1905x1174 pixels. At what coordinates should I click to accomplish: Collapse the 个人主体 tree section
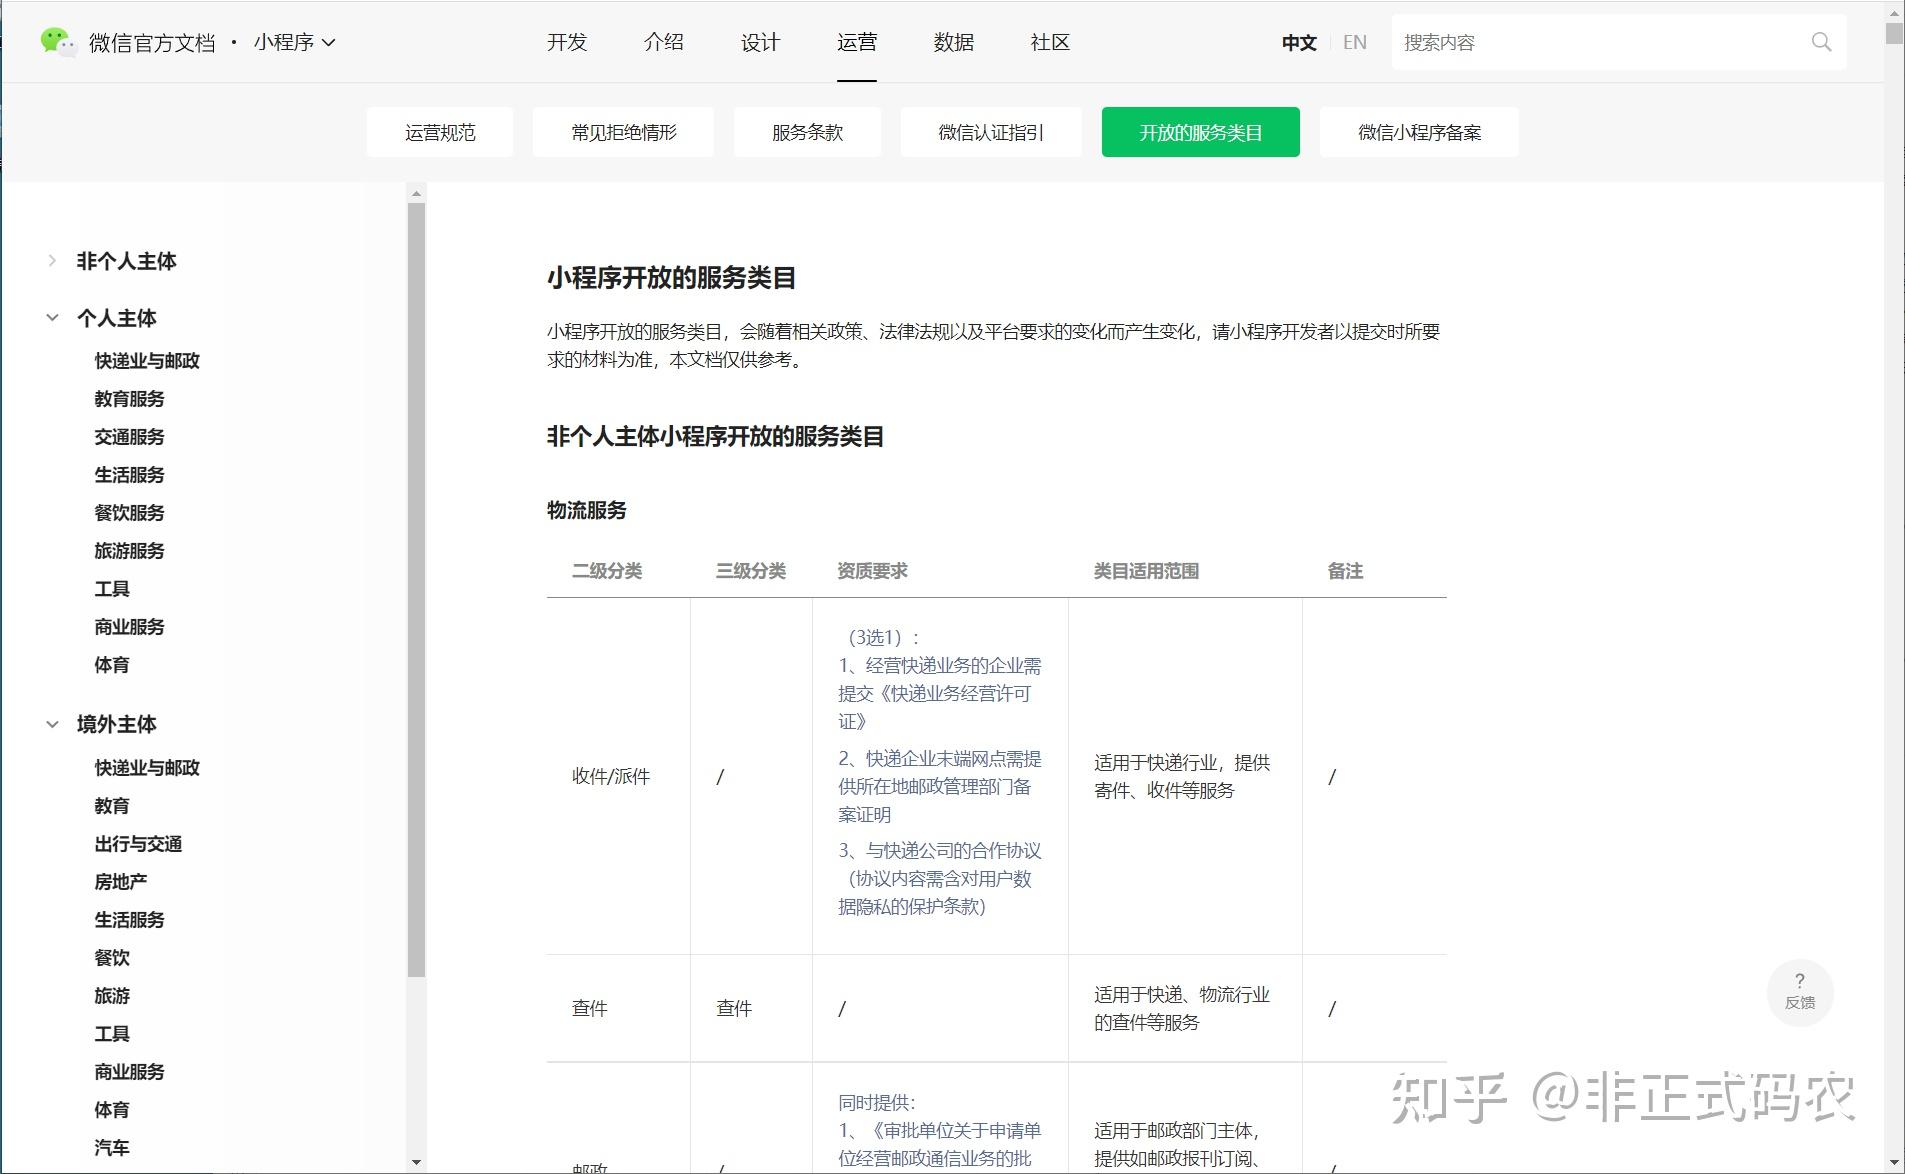pyautogui.click(x=52, y=318)
